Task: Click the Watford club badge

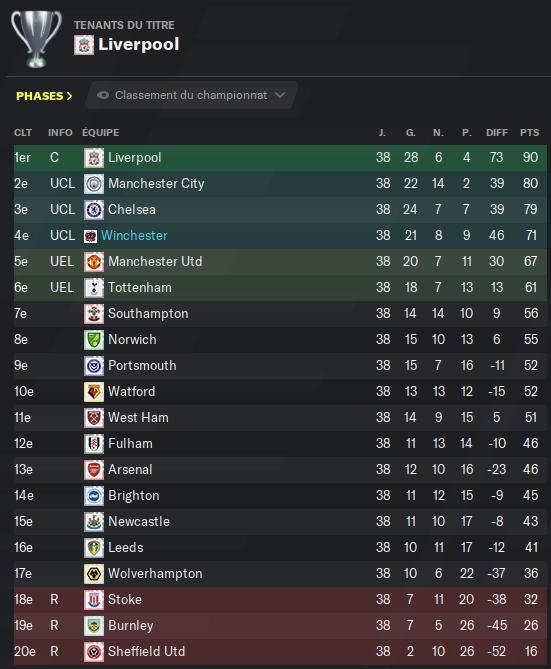Action: [94, 392]
